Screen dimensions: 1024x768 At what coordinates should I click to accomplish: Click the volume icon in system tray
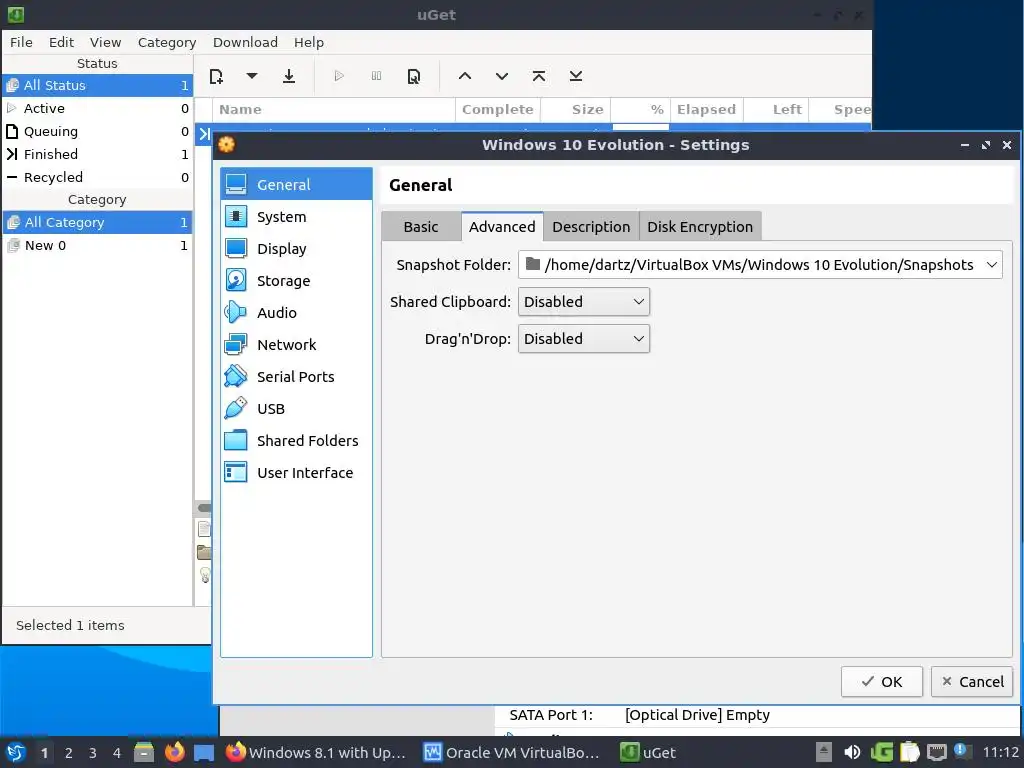coord(852,753)
